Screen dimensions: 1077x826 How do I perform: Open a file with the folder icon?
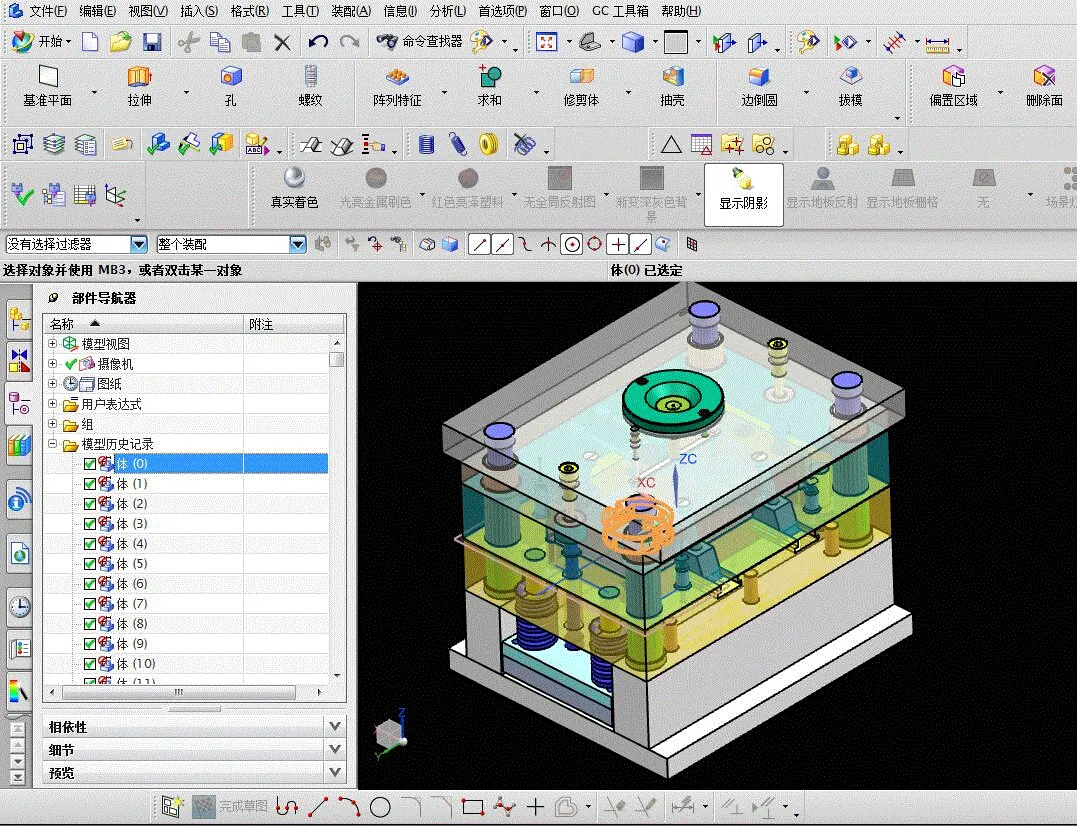[x=120, y=43]
